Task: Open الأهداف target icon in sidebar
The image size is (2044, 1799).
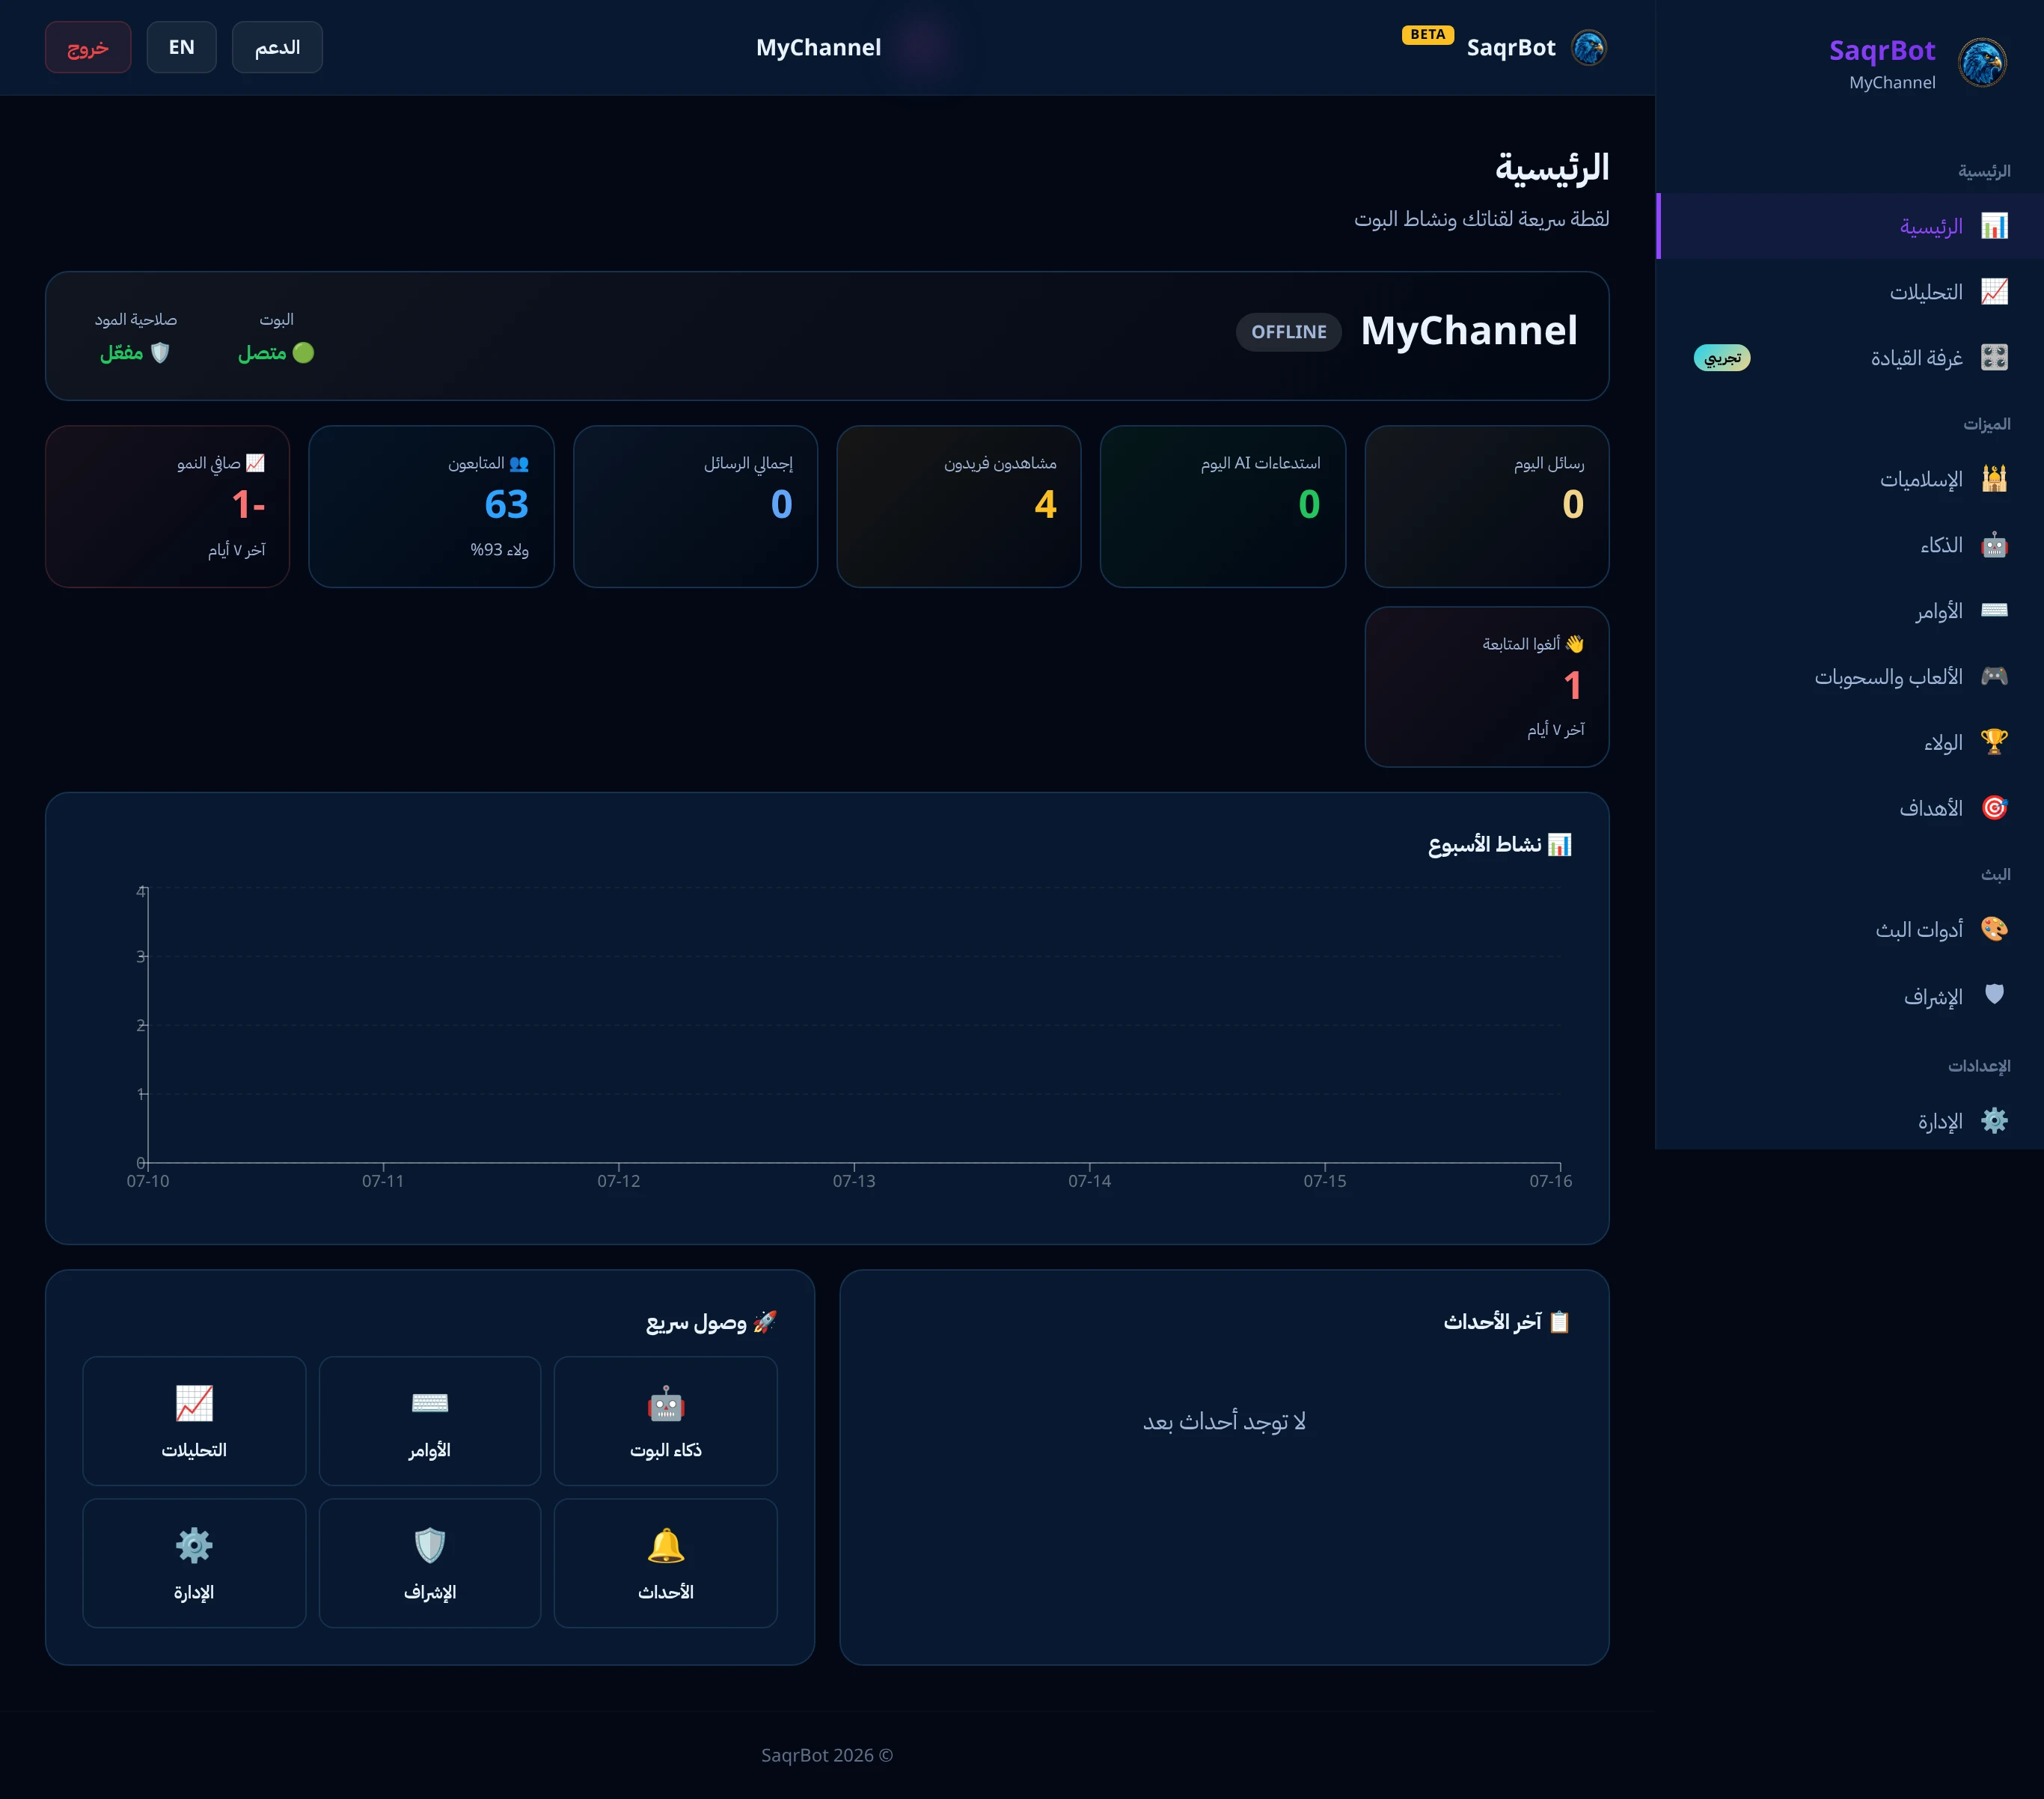Action: 1994,807
